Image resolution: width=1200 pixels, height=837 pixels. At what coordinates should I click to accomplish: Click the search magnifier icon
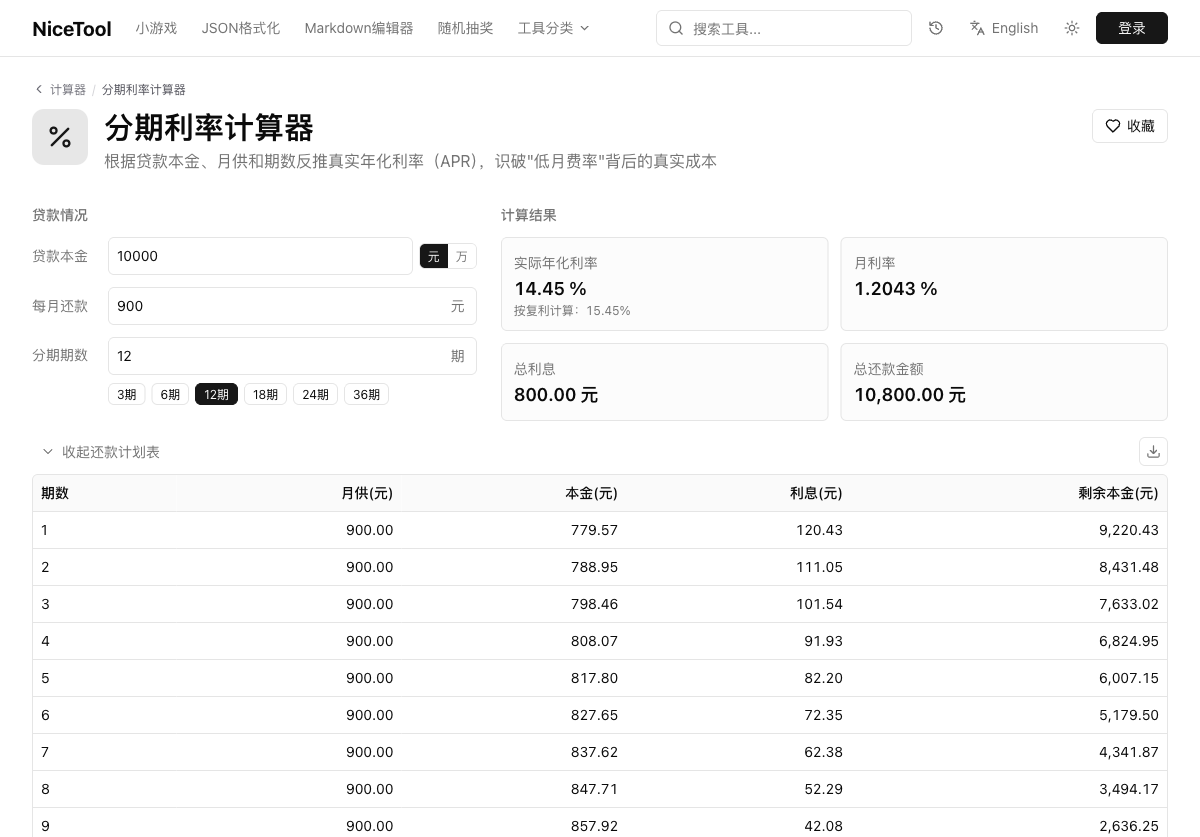click(x=676, y=28)
